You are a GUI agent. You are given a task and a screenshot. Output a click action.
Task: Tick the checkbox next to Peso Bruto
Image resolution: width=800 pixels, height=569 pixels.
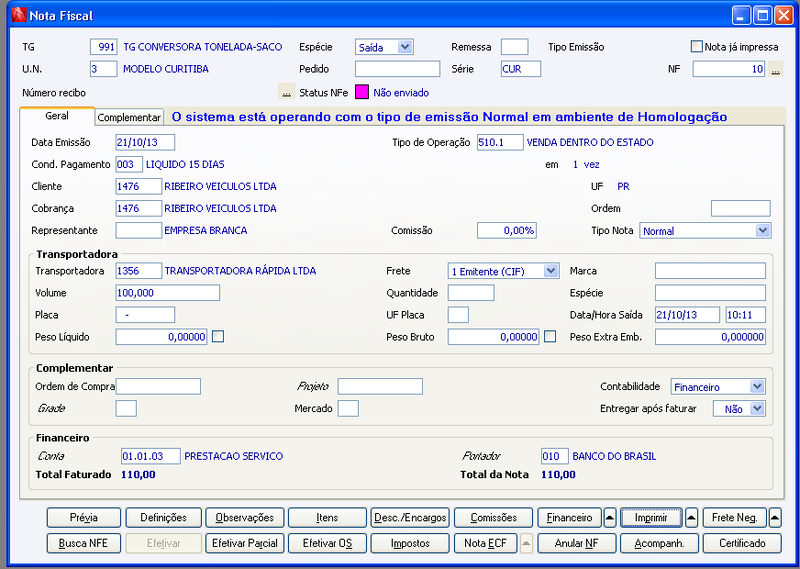pyautogui.click(x=550, y=336)
